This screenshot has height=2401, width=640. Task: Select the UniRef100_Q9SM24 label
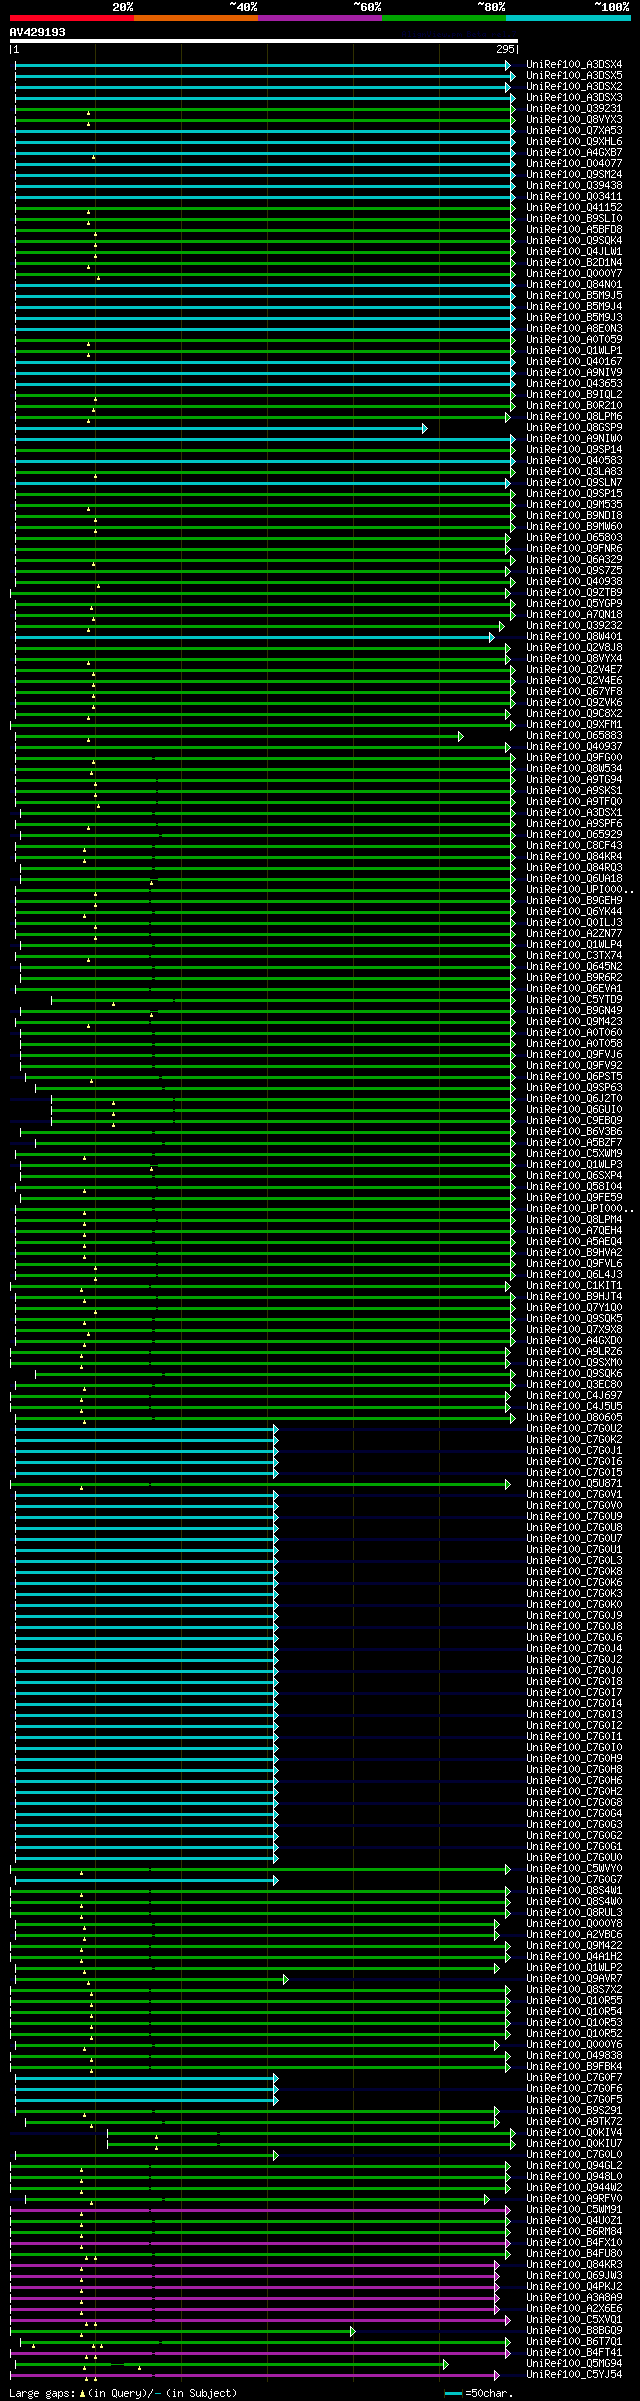click(574, 175)
